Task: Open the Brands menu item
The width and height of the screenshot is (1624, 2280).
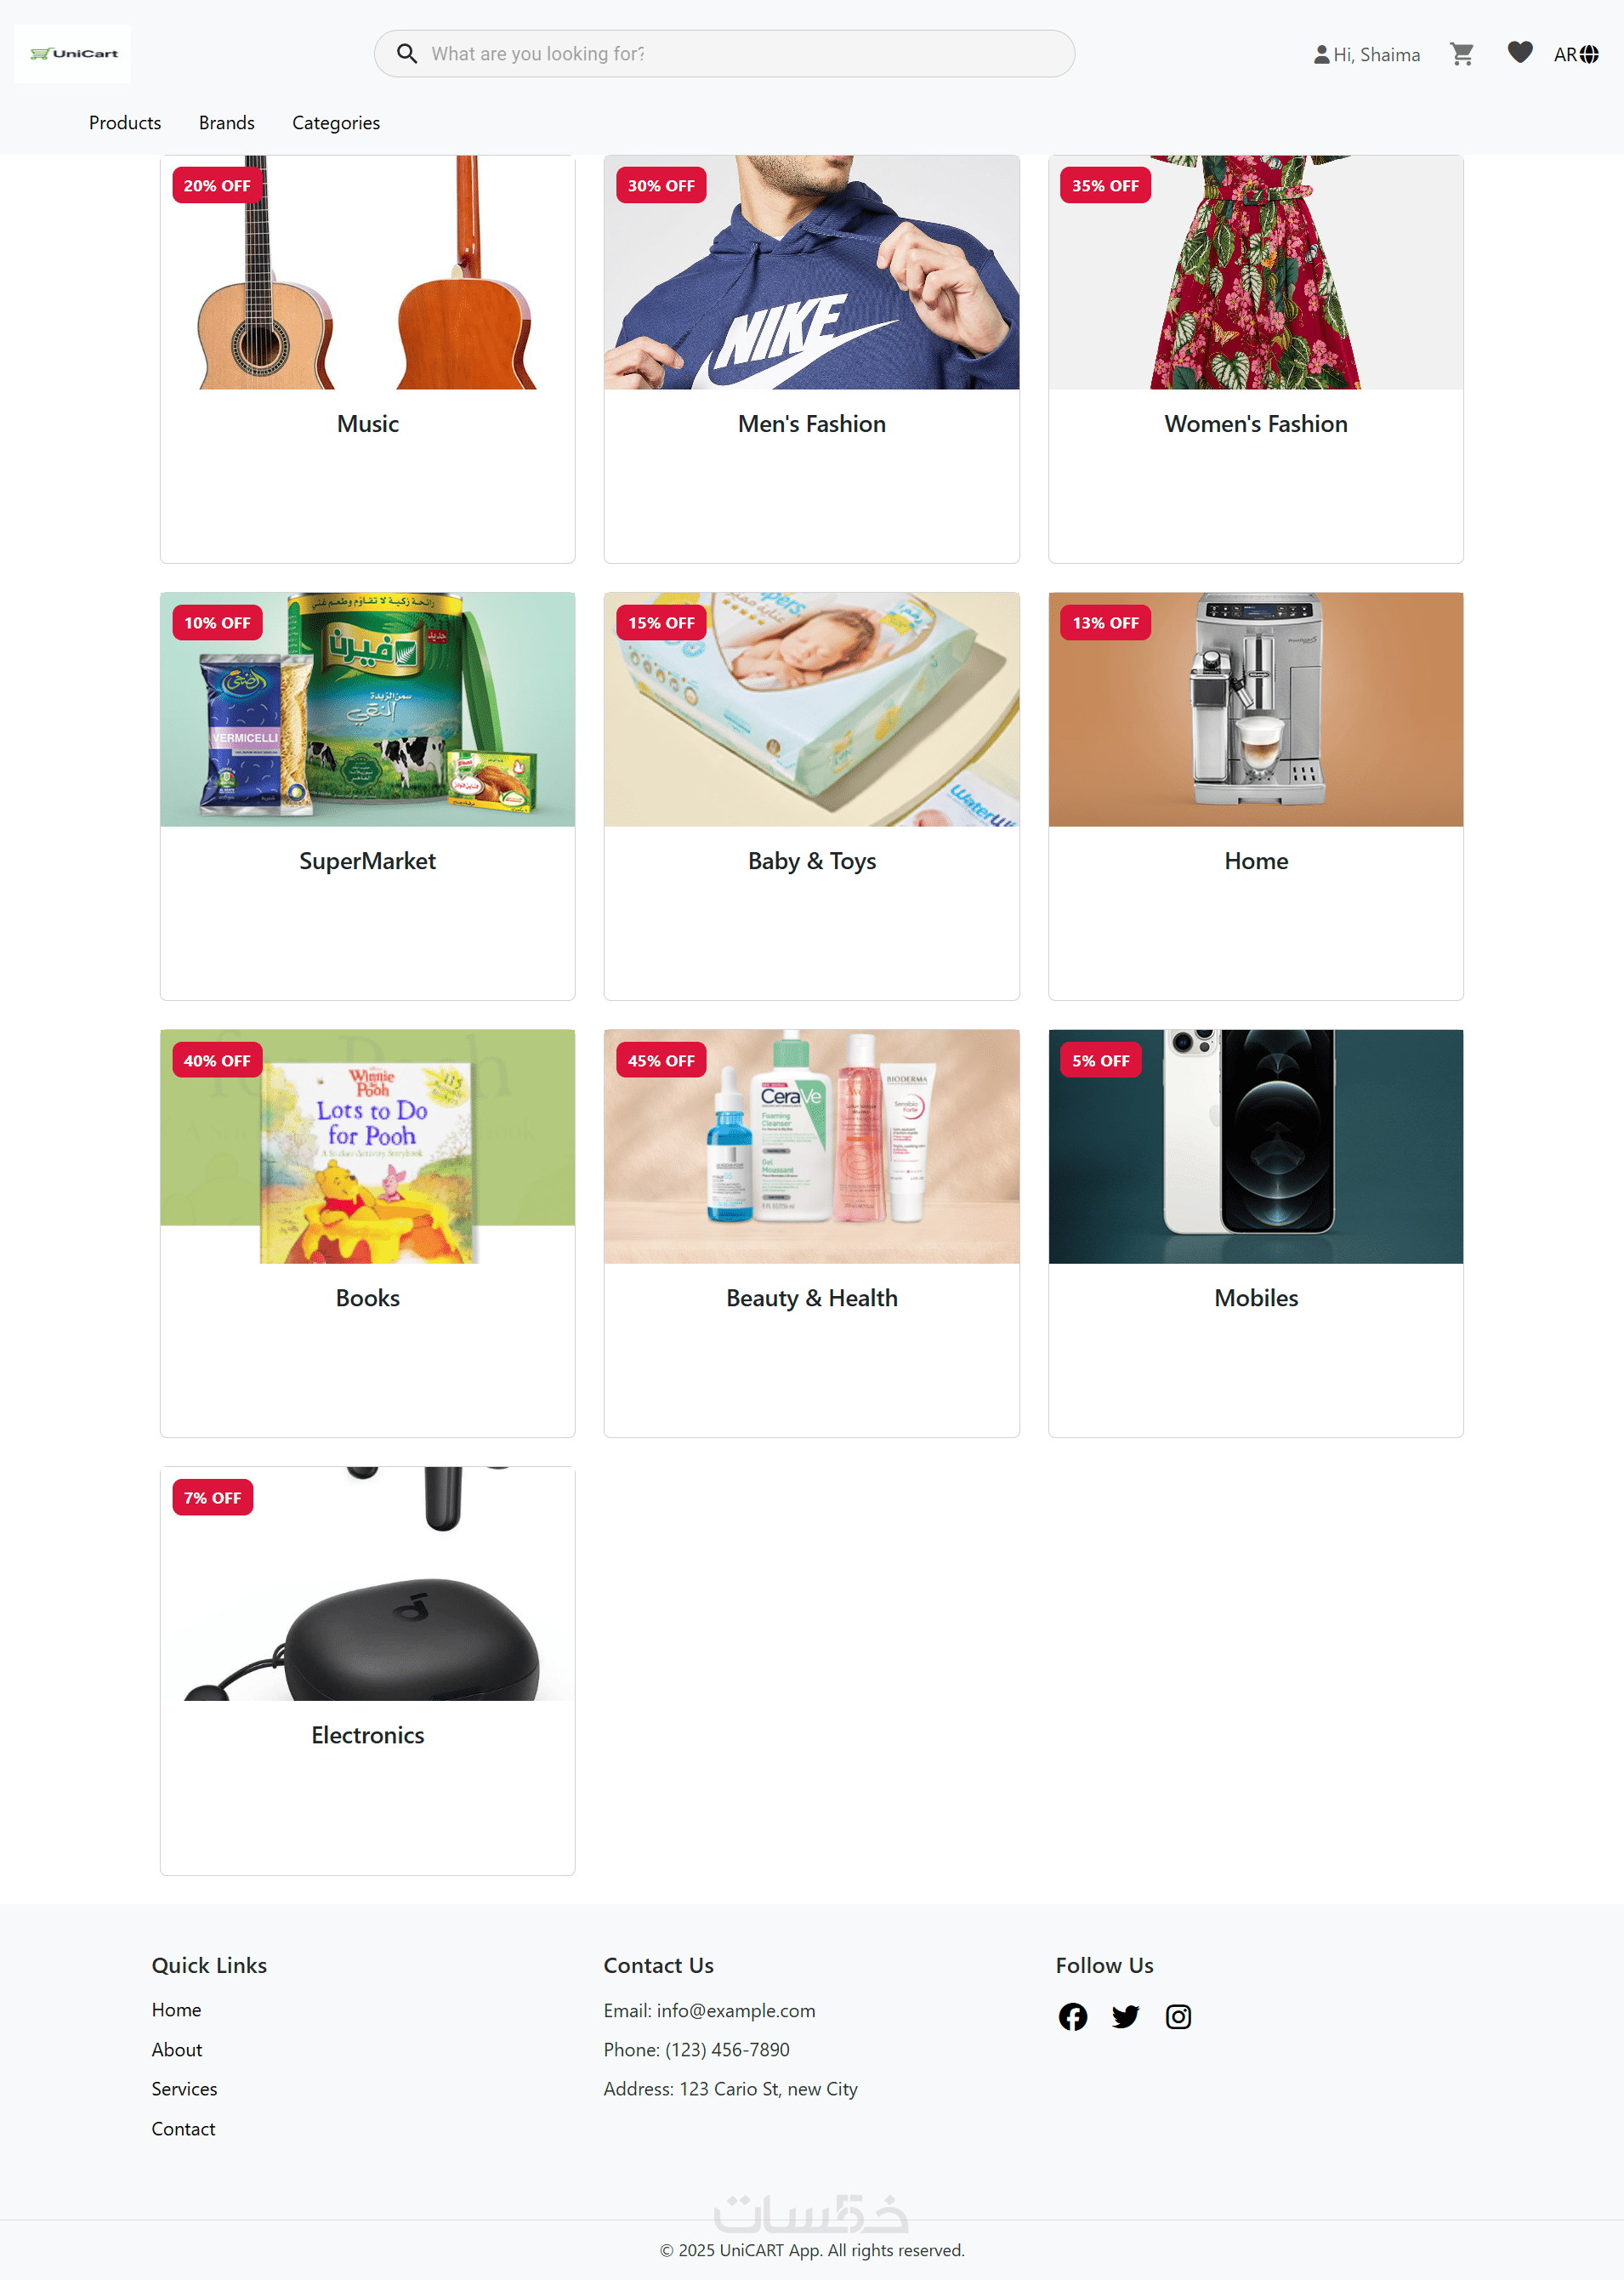Action: click(226, 122)
